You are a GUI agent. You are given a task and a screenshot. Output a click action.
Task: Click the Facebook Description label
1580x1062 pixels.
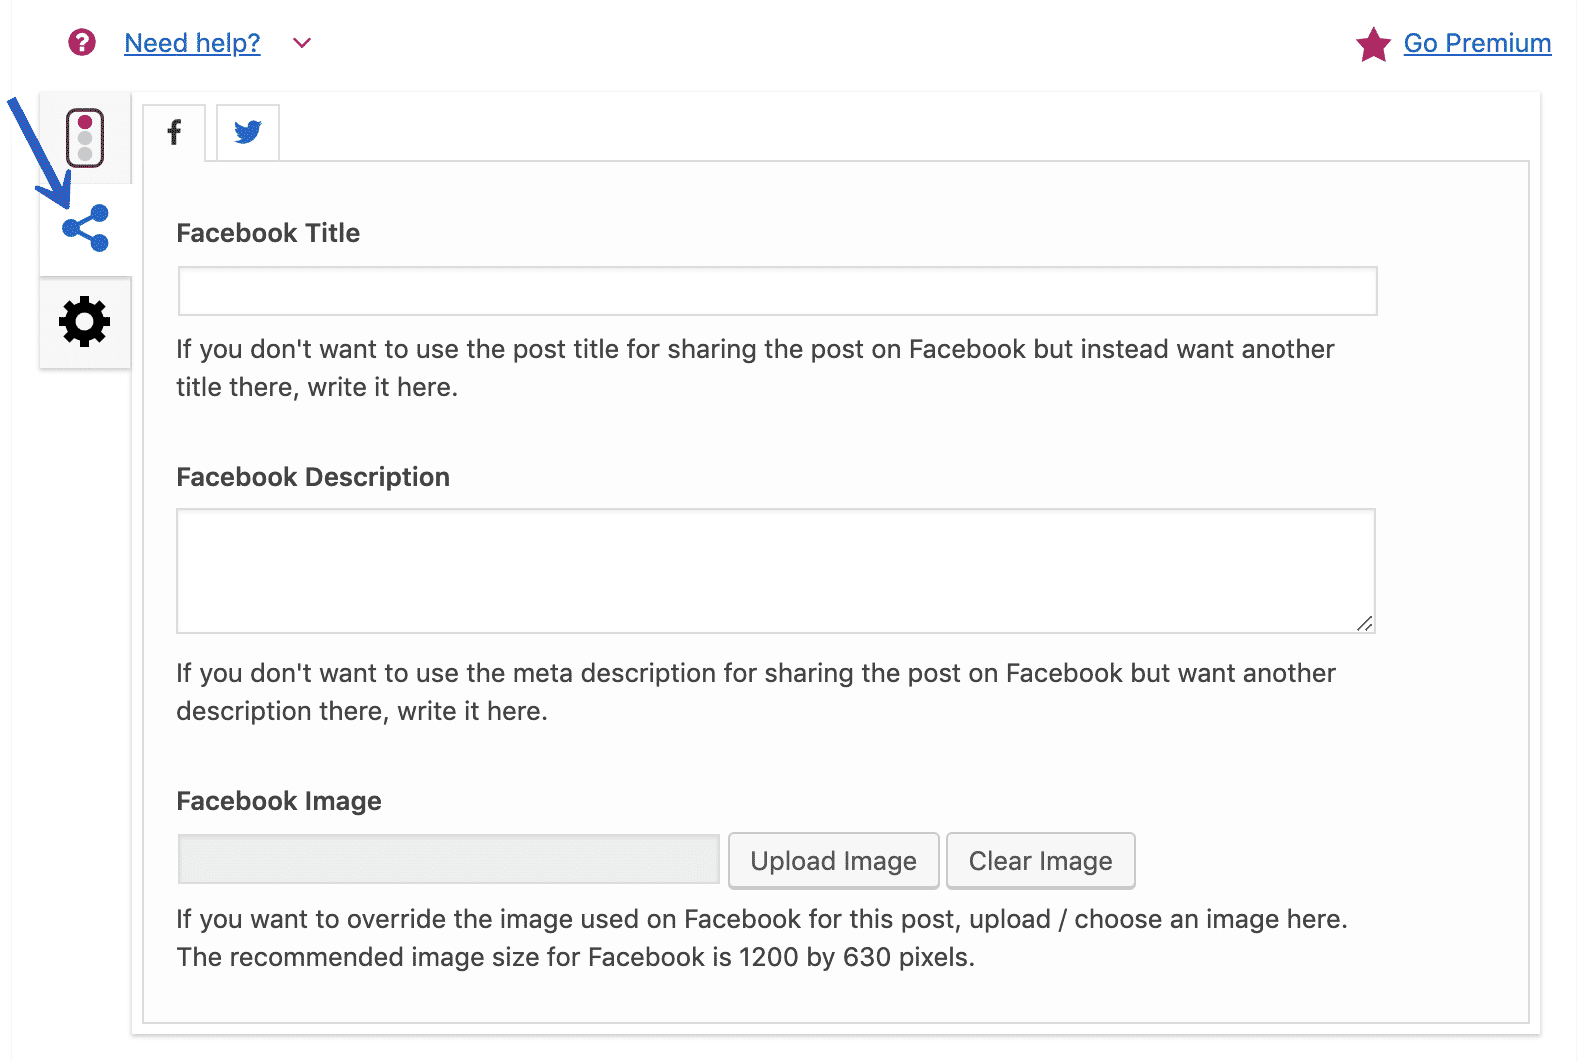[313, 477]
